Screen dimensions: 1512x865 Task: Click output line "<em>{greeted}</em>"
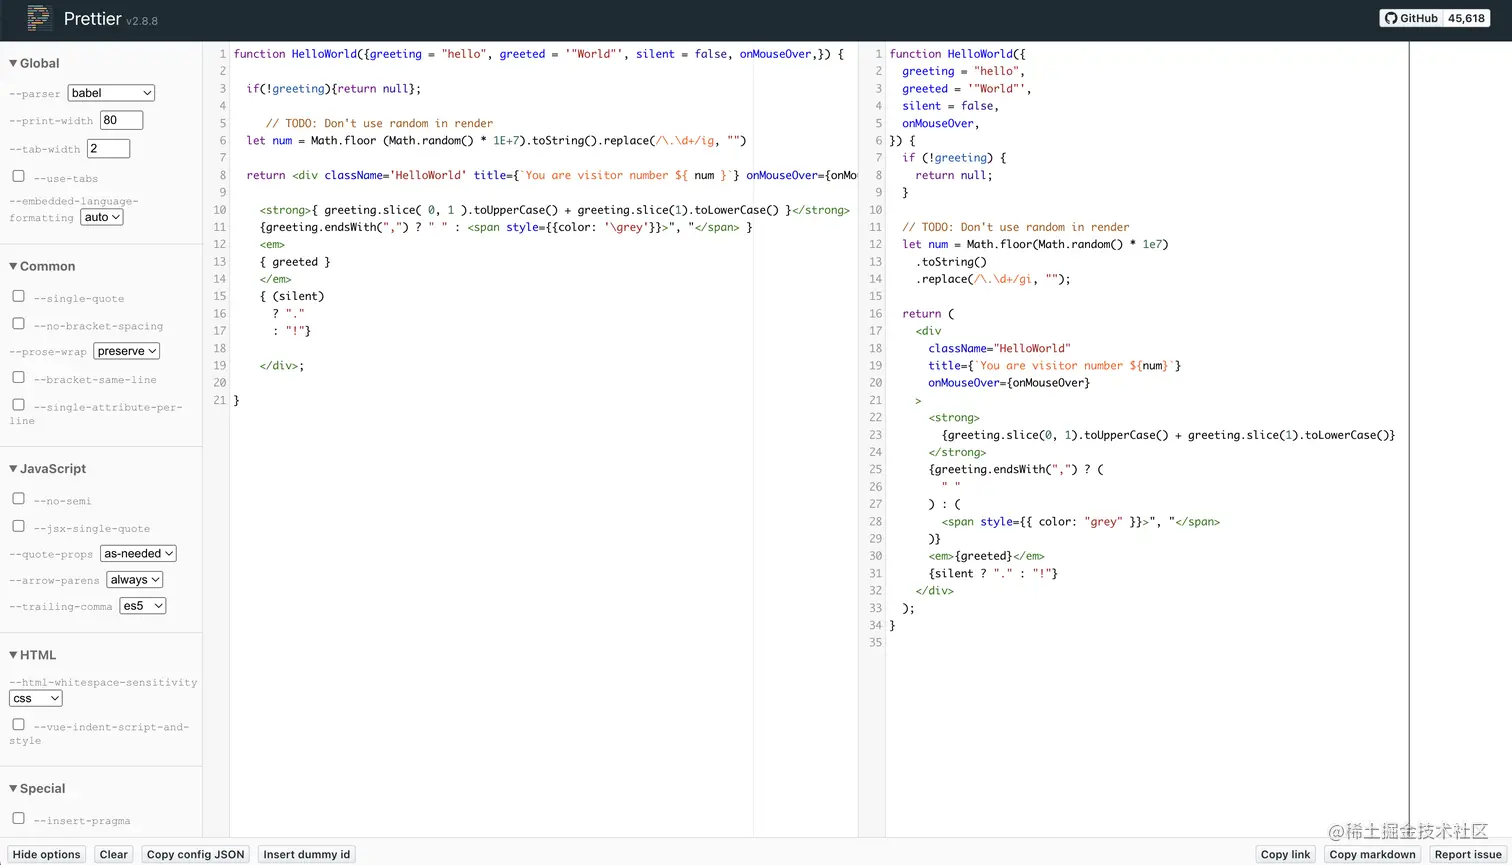(x=987, y=556)
